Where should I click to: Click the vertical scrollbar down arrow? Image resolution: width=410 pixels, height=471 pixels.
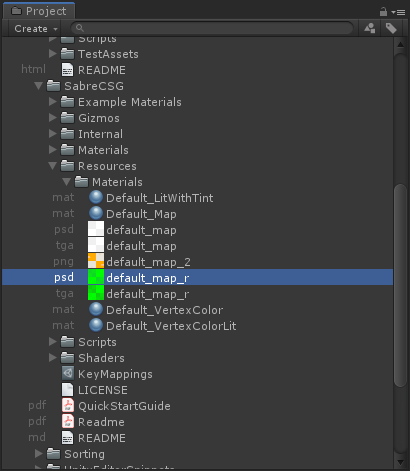(400, 462)
